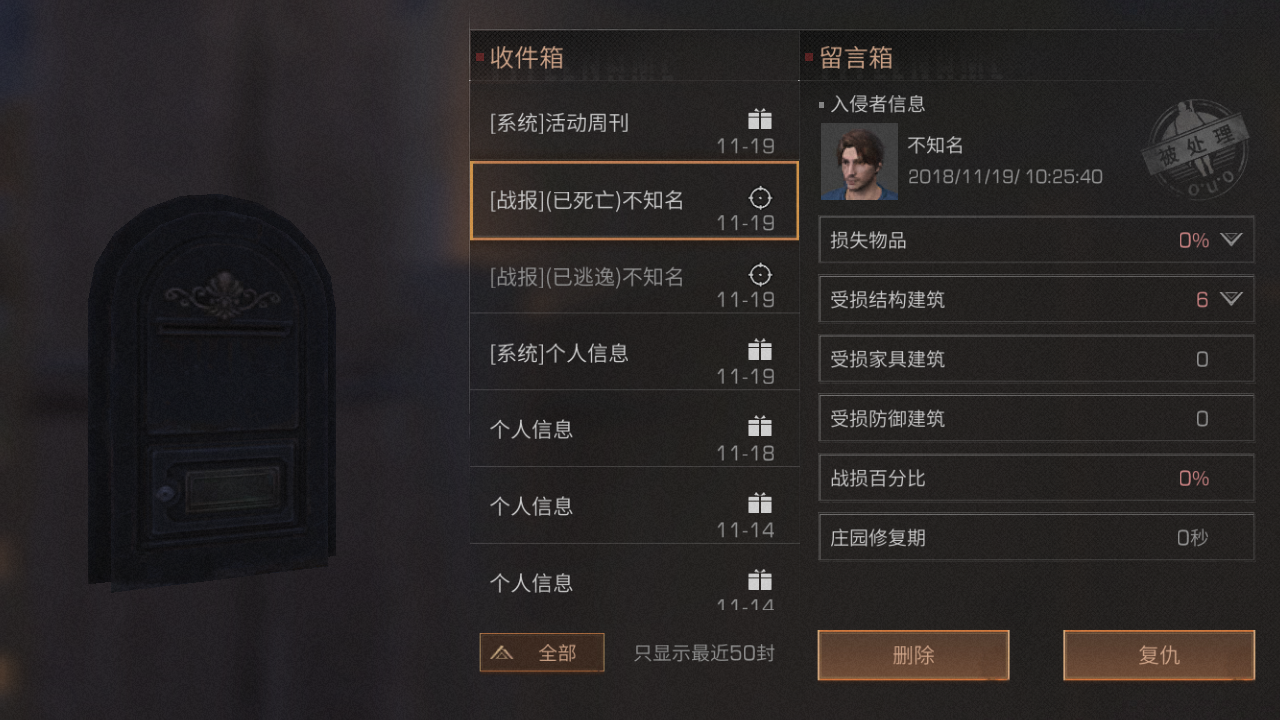Switch to the 留言箱 tab
The height and width of the screenshot is (720, 1280).
tap(856, 58)
